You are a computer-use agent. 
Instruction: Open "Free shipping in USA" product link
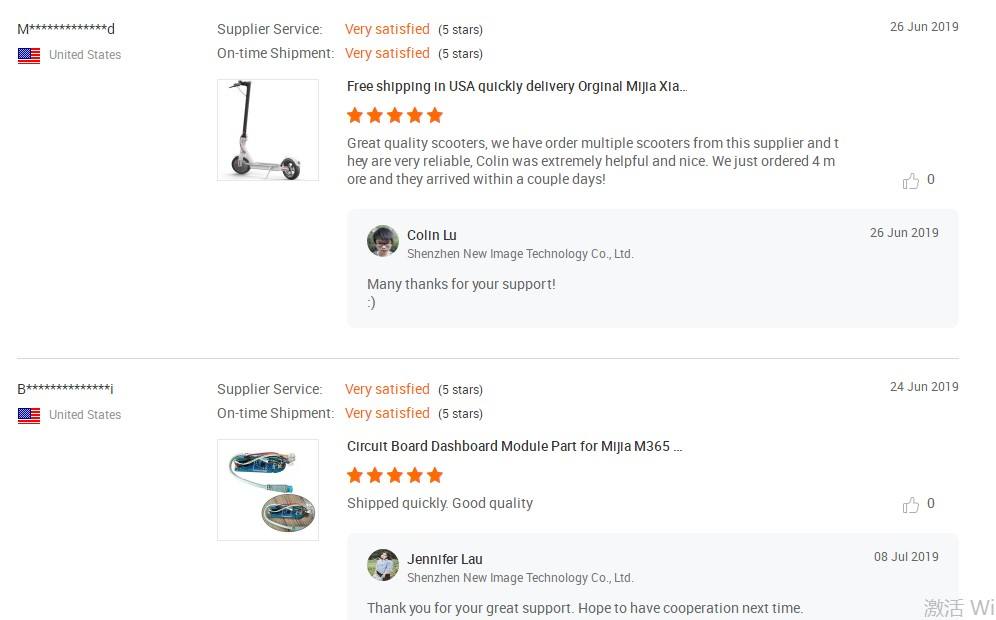(516, 86)
